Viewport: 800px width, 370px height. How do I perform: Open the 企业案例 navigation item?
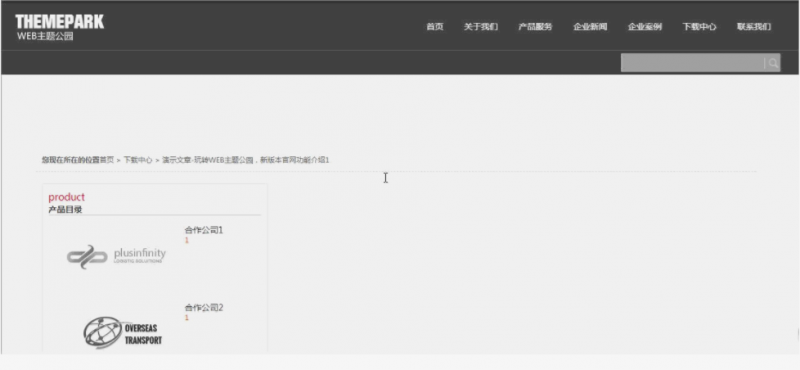click(645, 27)
